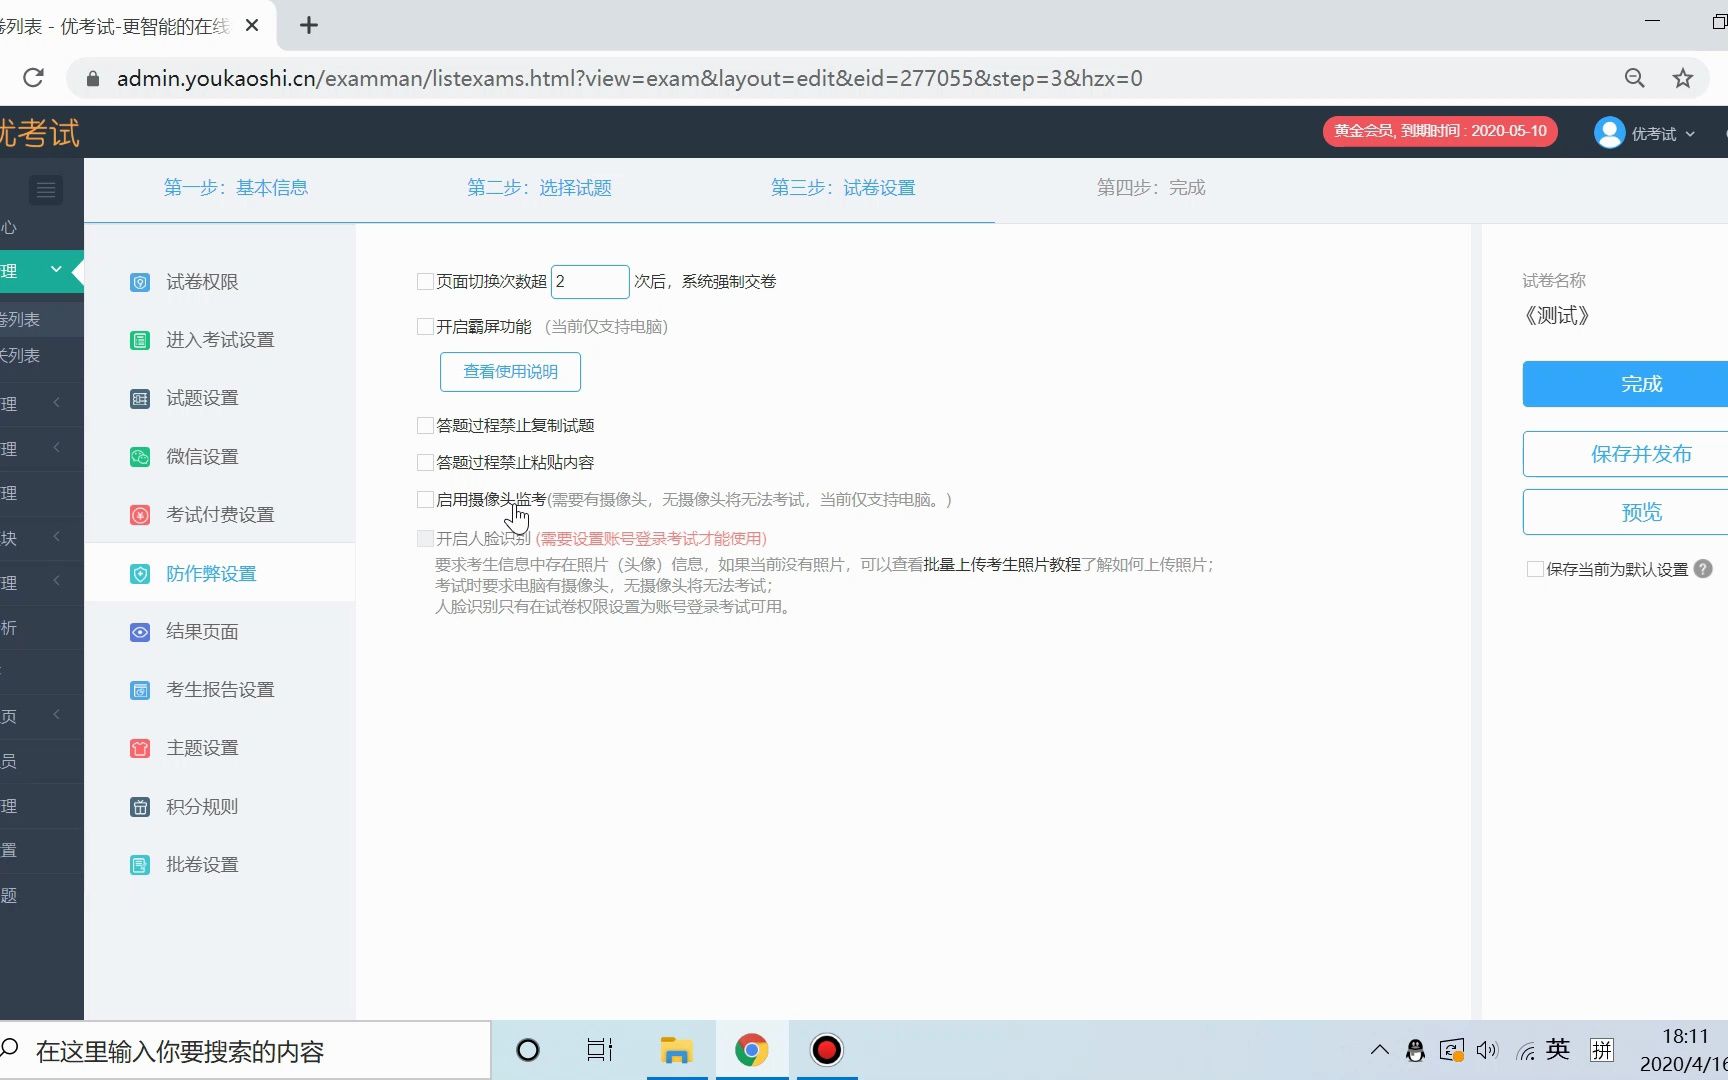This screenshot has width=1728, height=1080.
Task: Go to 第四步：完成 step
Action: 1151,188
